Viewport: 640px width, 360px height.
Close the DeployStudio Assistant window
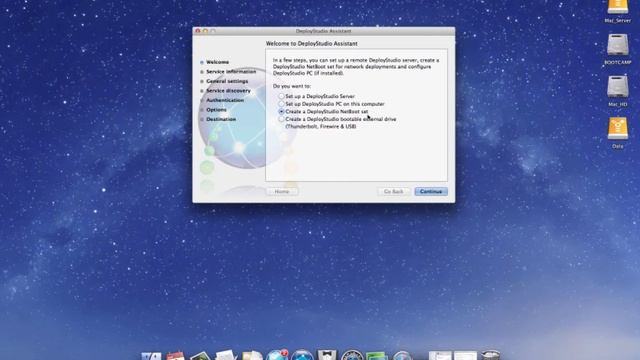tap(198, 31)
